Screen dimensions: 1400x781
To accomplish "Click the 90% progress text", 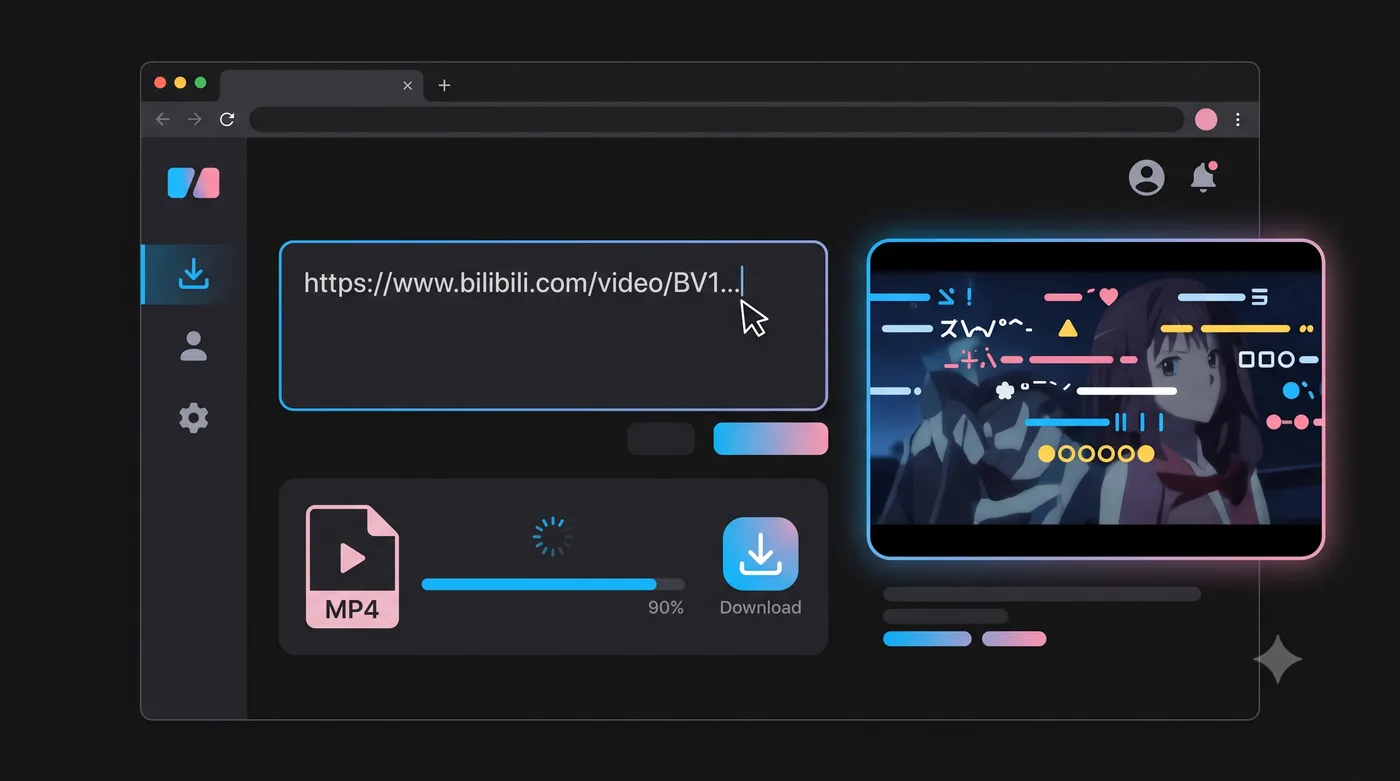I will pos(666,608).
